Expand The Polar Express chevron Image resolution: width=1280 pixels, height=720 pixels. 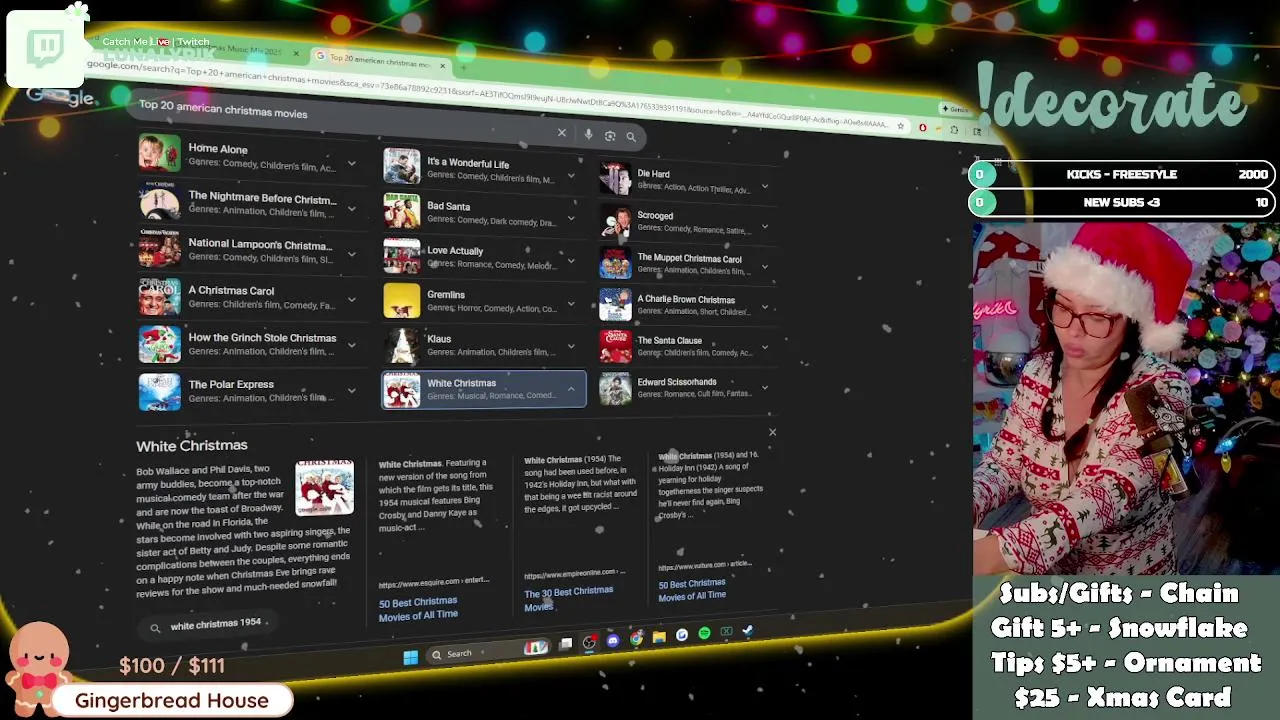(x=351, y=391)
